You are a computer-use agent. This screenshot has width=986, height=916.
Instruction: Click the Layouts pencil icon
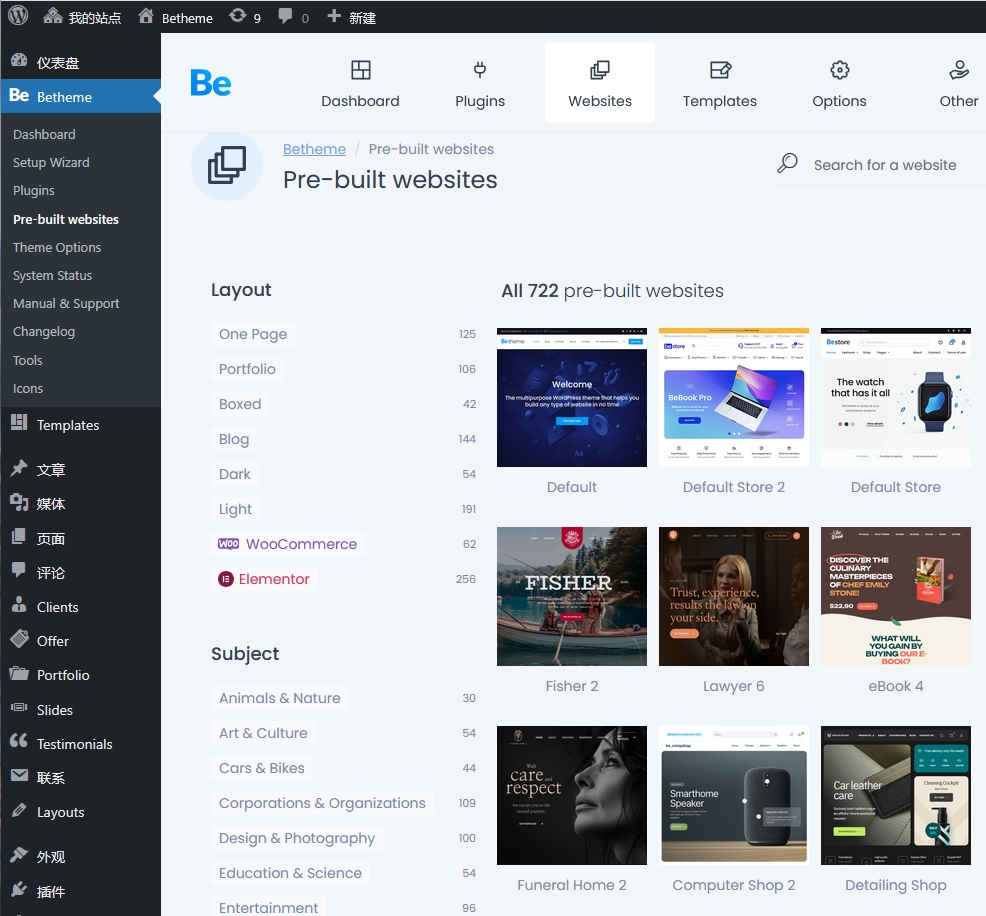[x=19, y=810]
